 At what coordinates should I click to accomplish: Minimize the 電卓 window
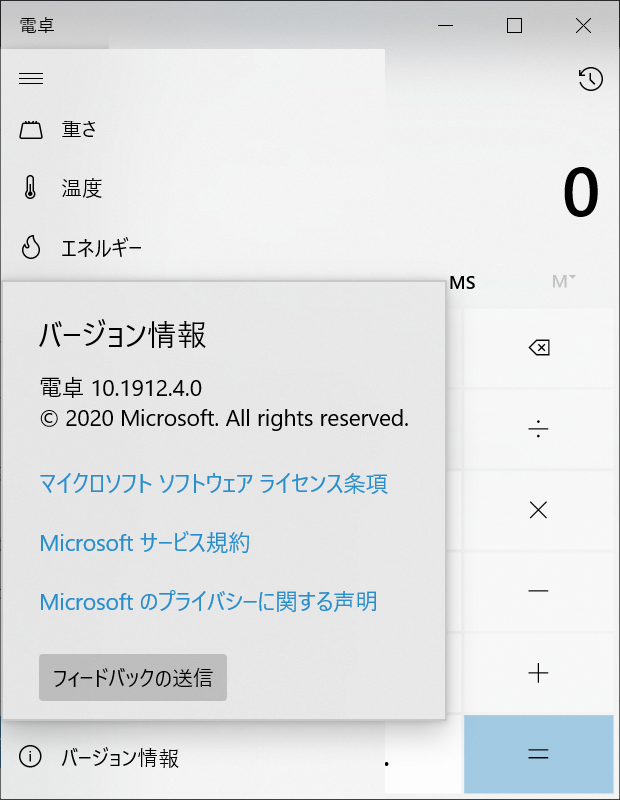[445, 25]
